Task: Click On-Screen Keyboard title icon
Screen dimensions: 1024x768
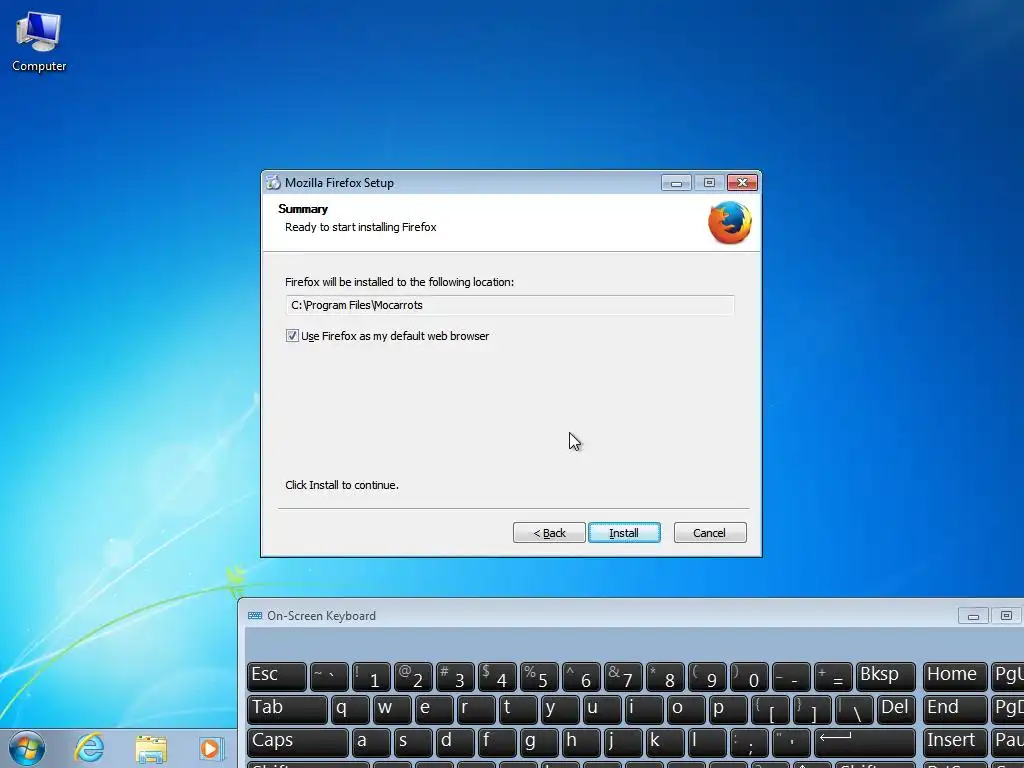Action: (255, 616)
